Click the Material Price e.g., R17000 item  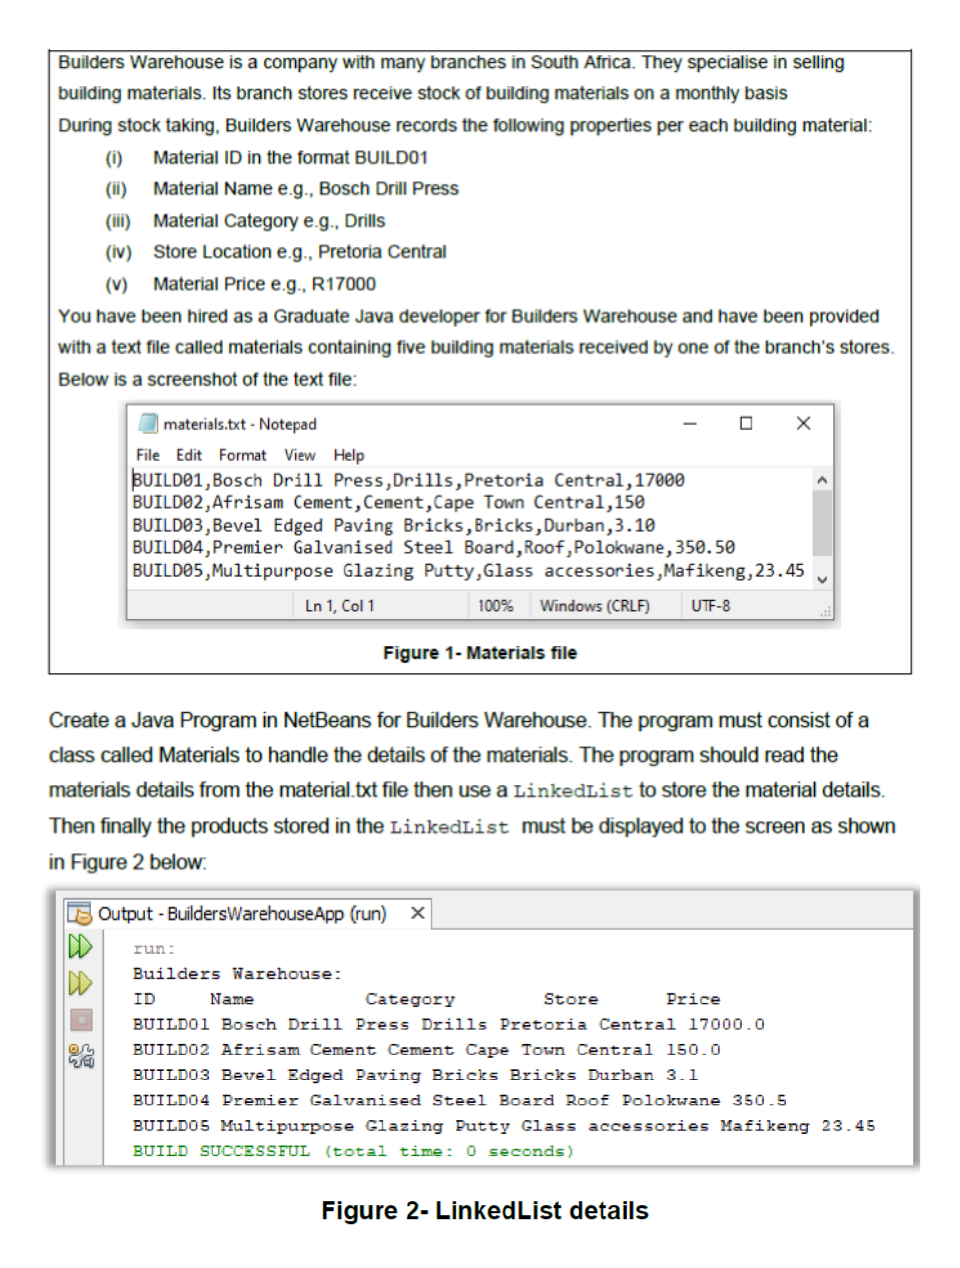click(x=264, y=284)
